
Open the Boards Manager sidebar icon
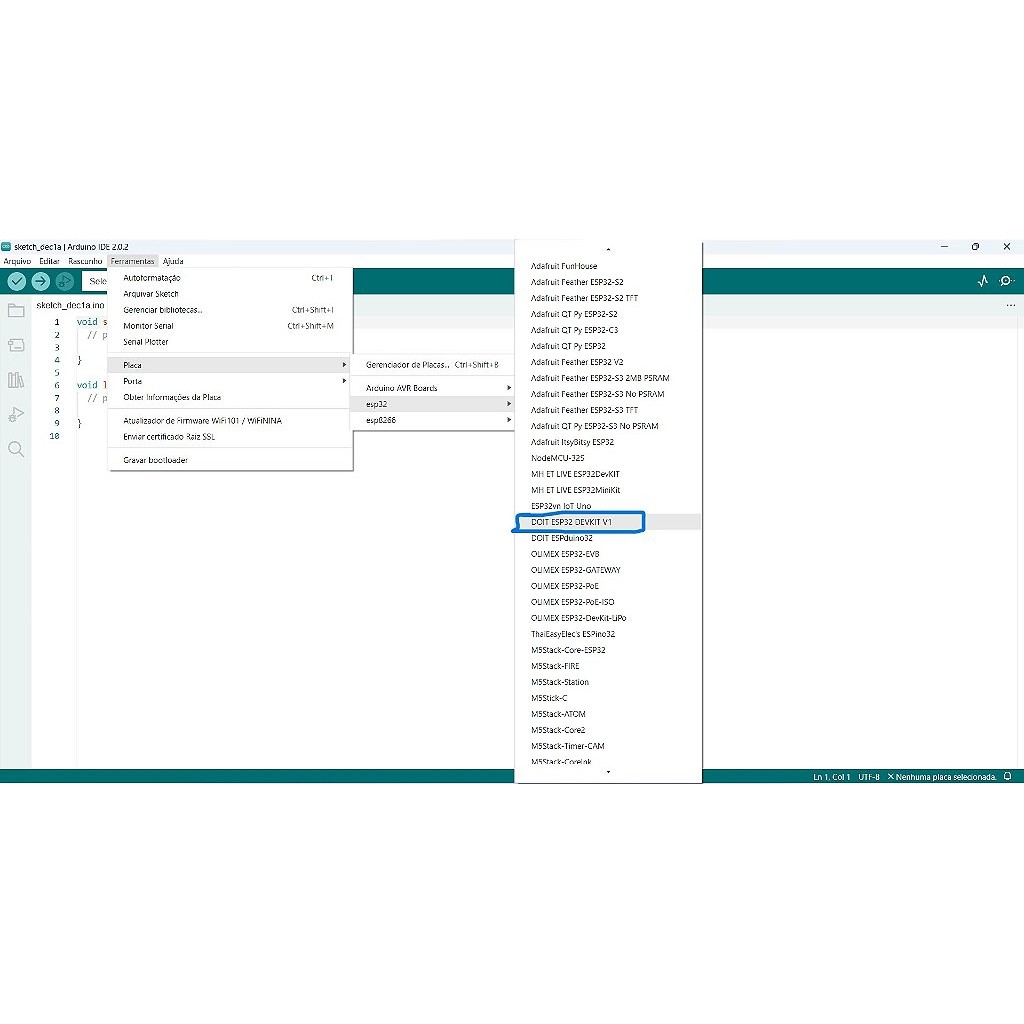(16, 346)
